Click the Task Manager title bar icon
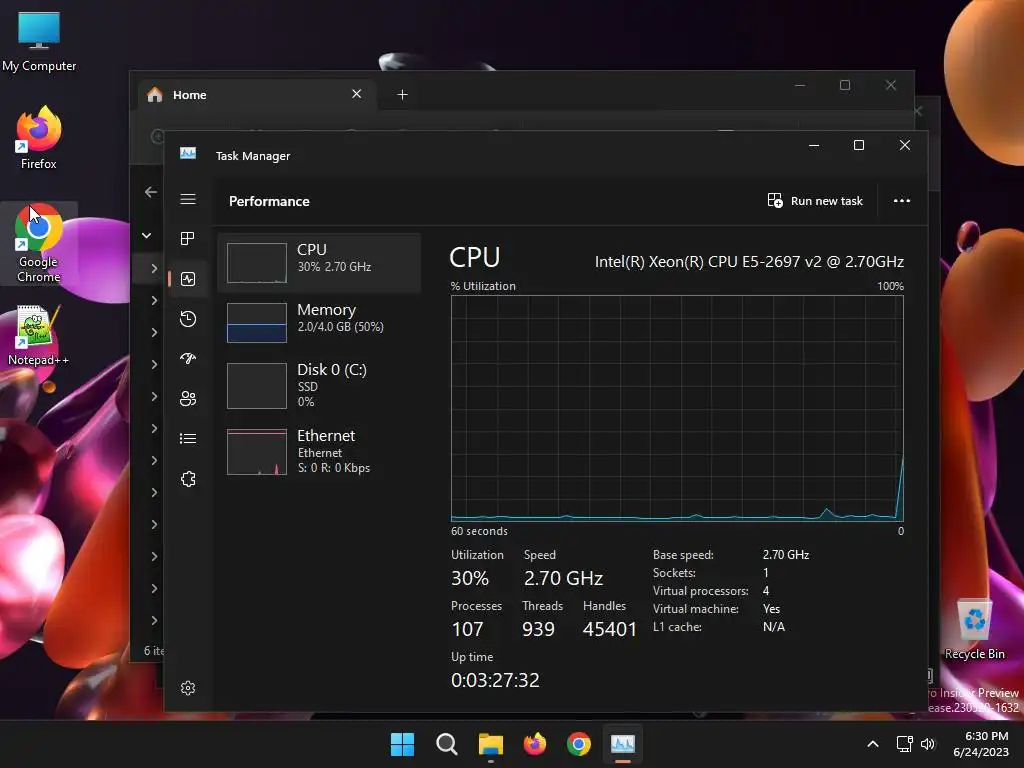 click(188, 153)
